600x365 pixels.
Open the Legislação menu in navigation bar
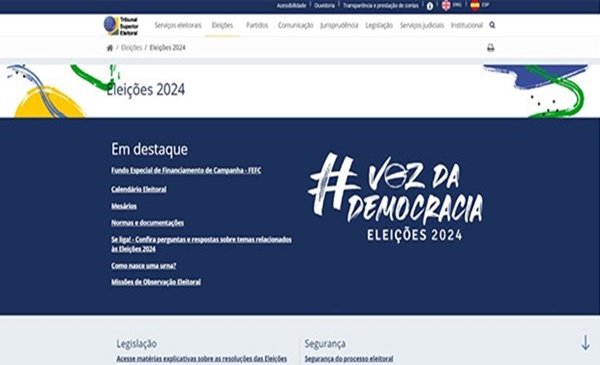(379, 25)
